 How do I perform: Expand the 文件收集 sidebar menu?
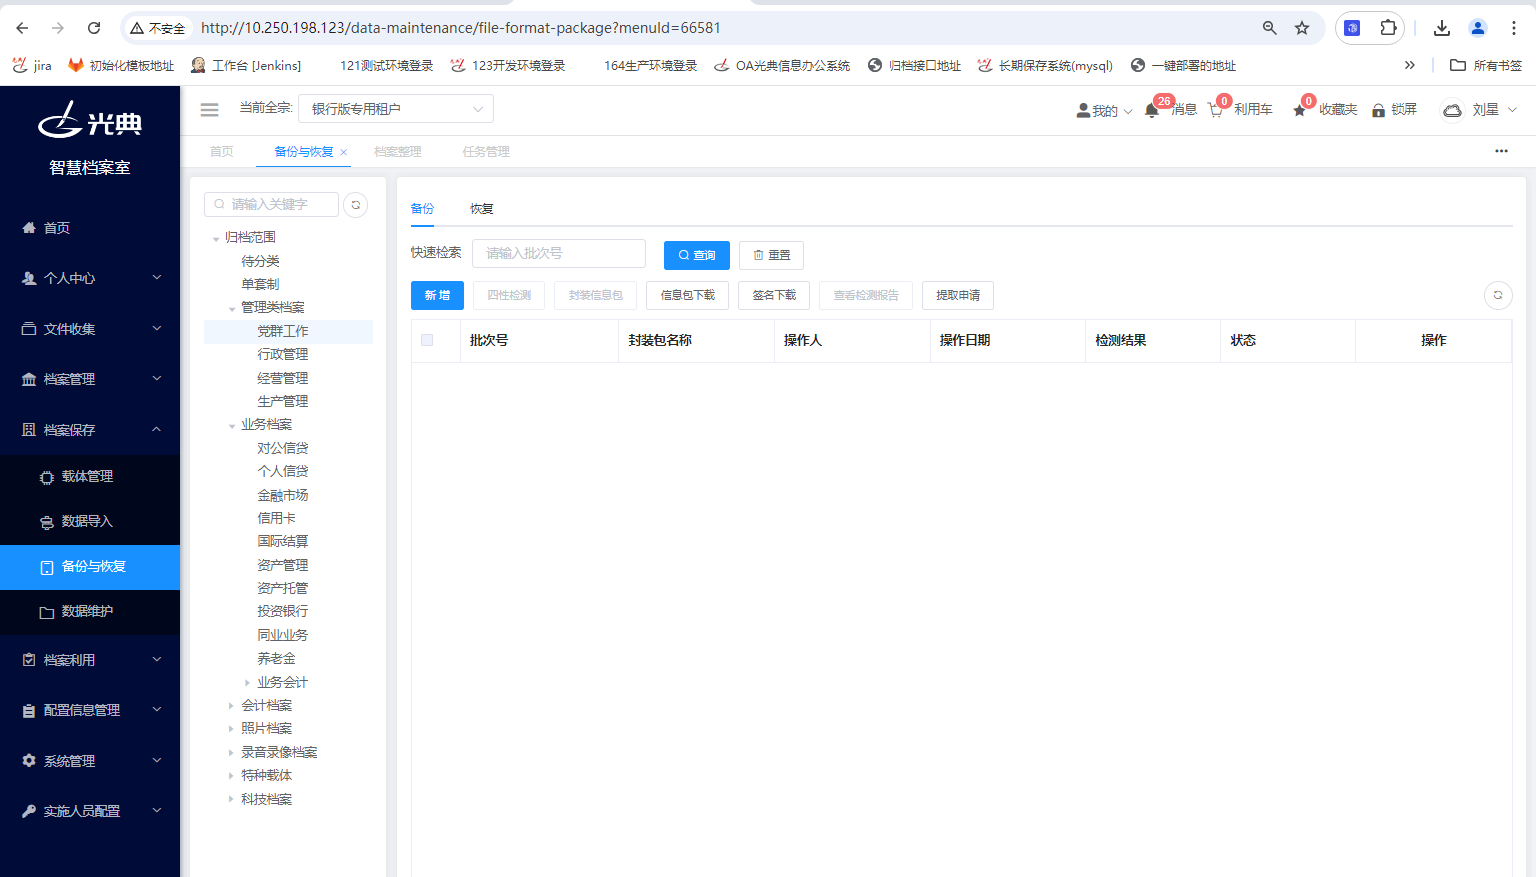click(x=90, y=329)
